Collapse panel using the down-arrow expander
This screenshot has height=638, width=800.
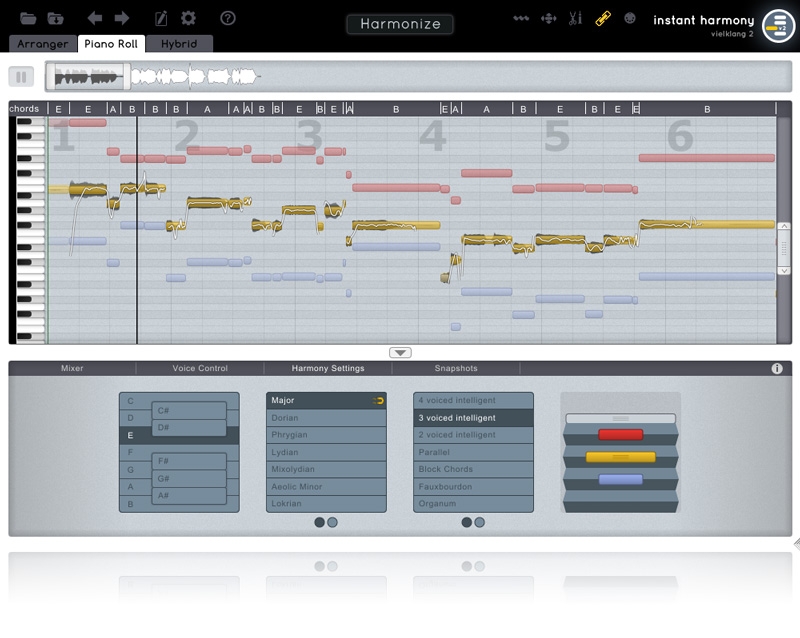pos(400,352)
